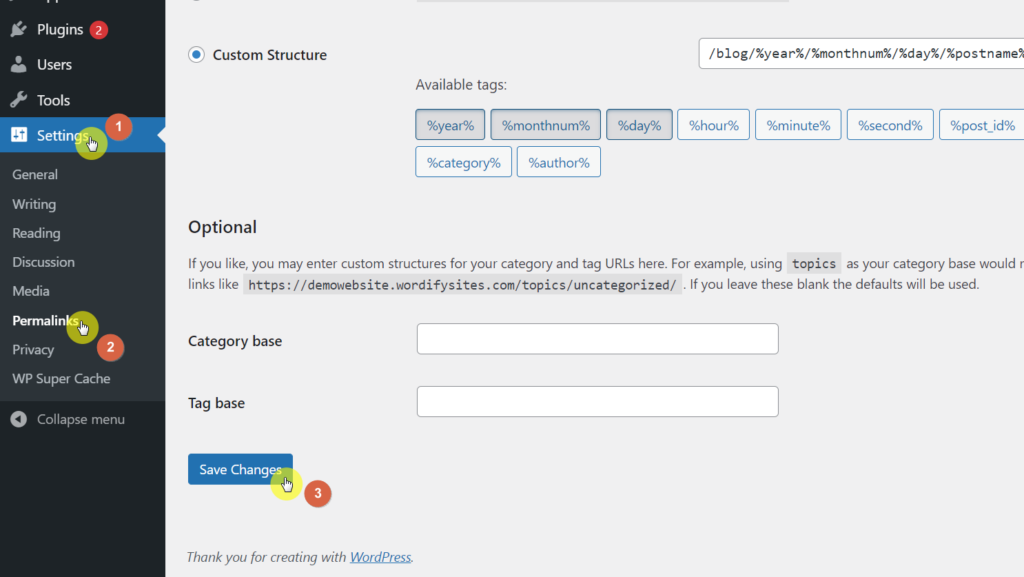Go to Discussion settings

pos(43,262)
